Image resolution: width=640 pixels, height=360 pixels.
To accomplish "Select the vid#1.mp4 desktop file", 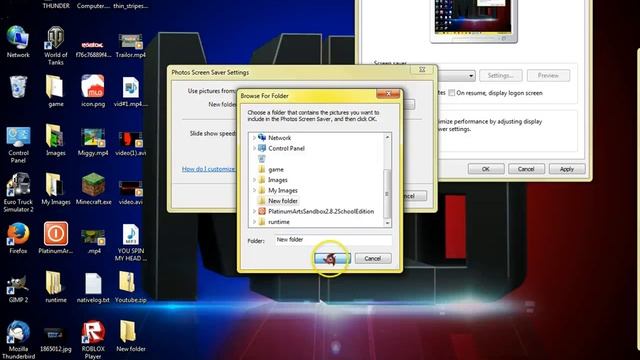I will click(131, 91).
